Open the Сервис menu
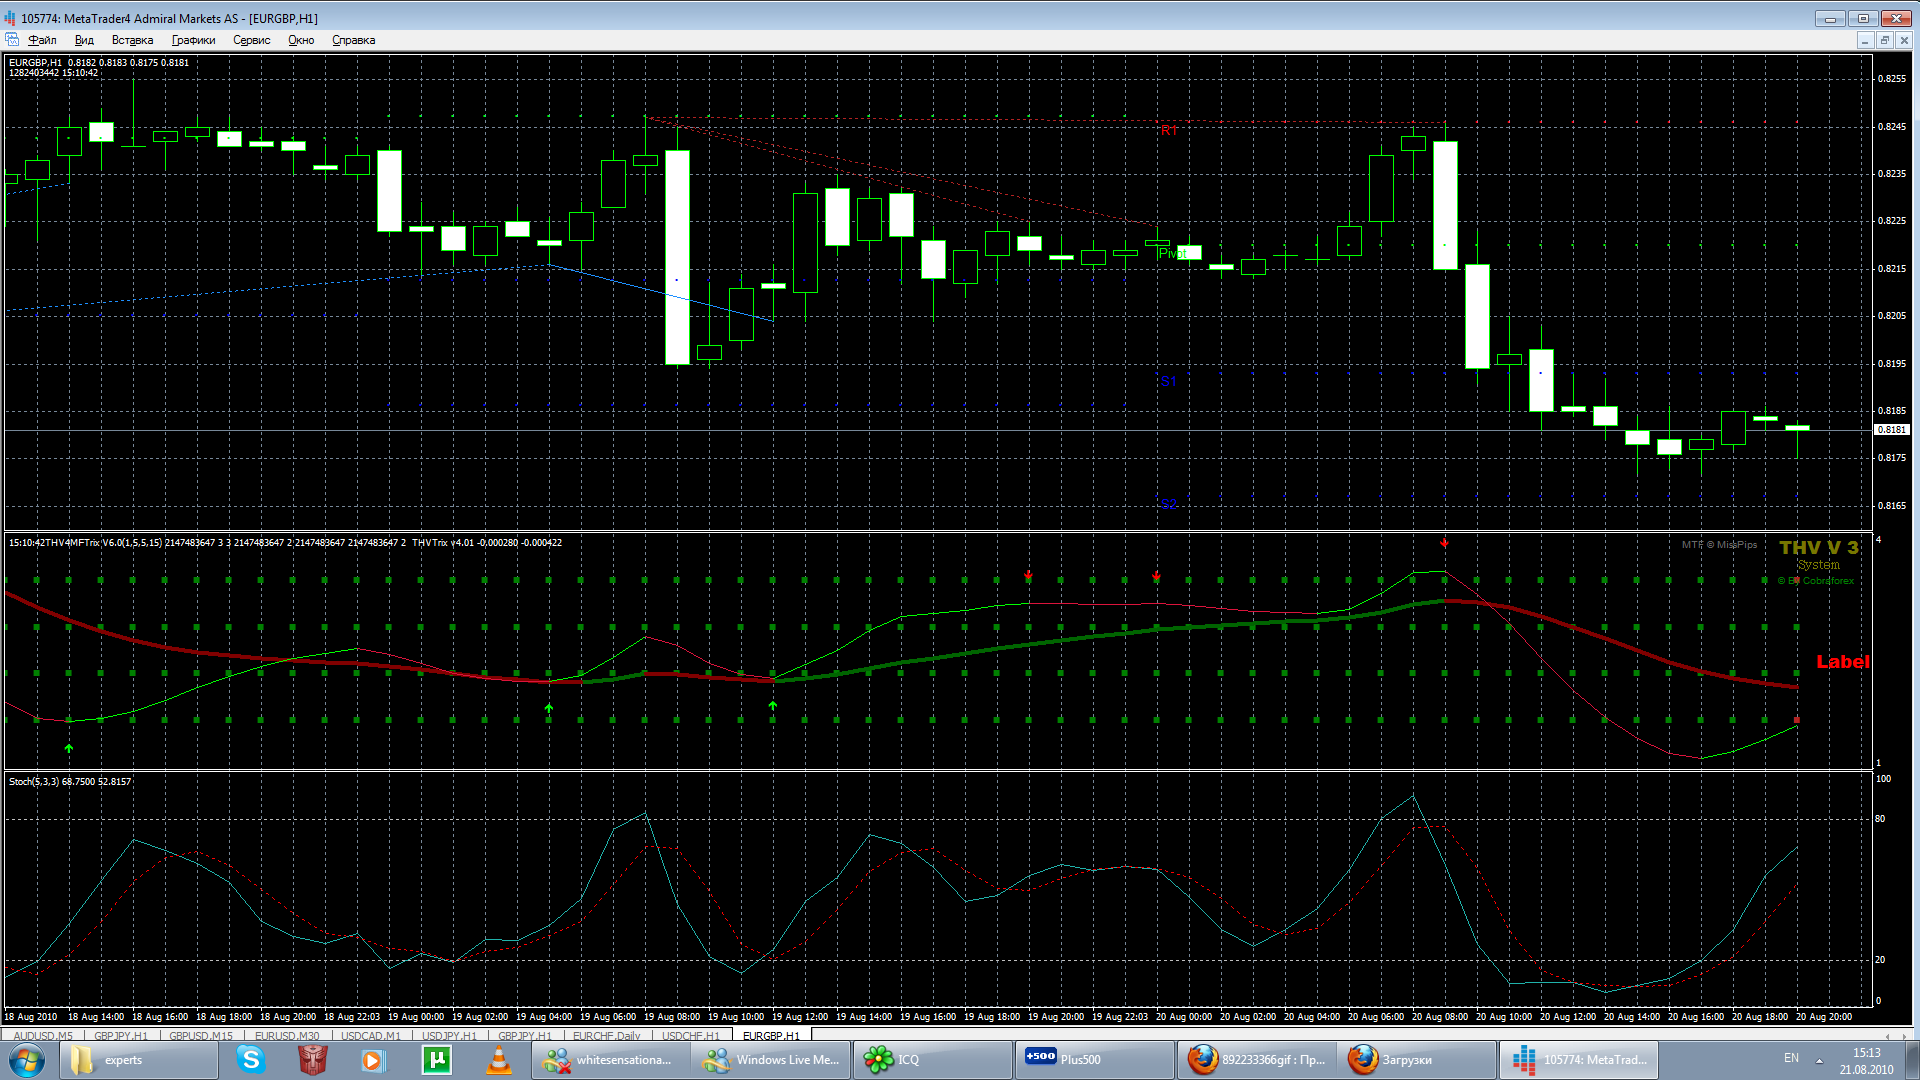 pyautogui.click(x=251, y=40)
